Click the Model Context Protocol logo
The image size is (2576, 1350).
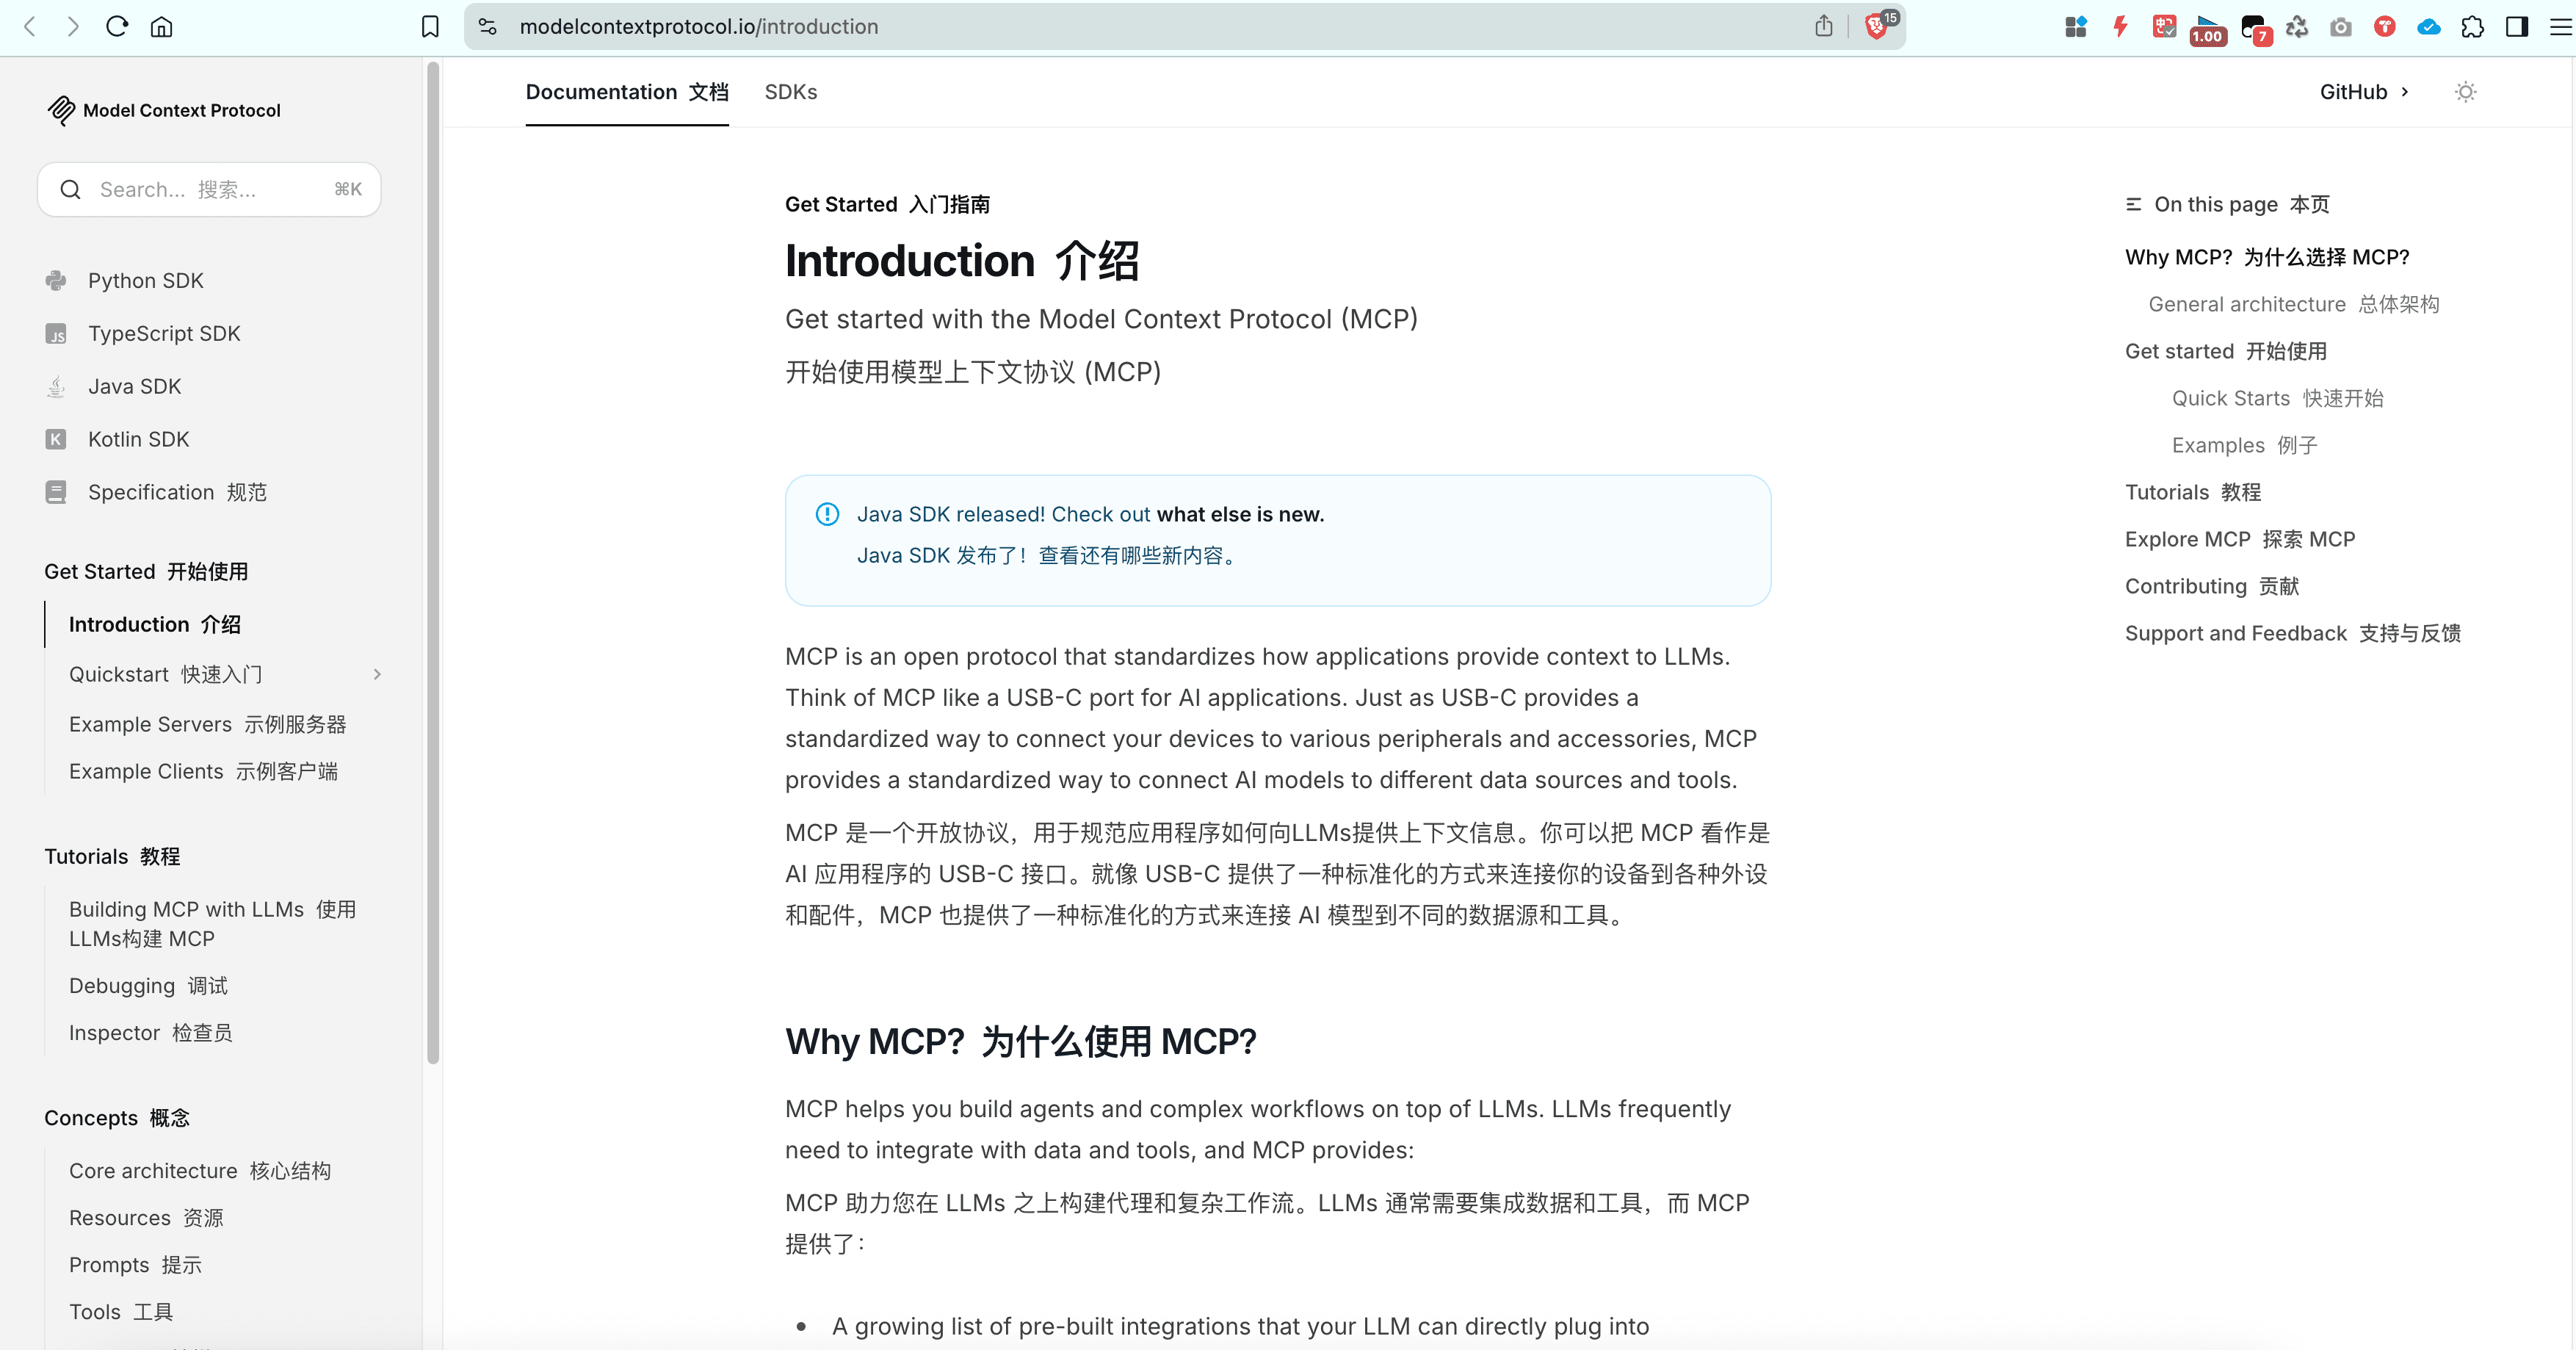pos(61,110)
